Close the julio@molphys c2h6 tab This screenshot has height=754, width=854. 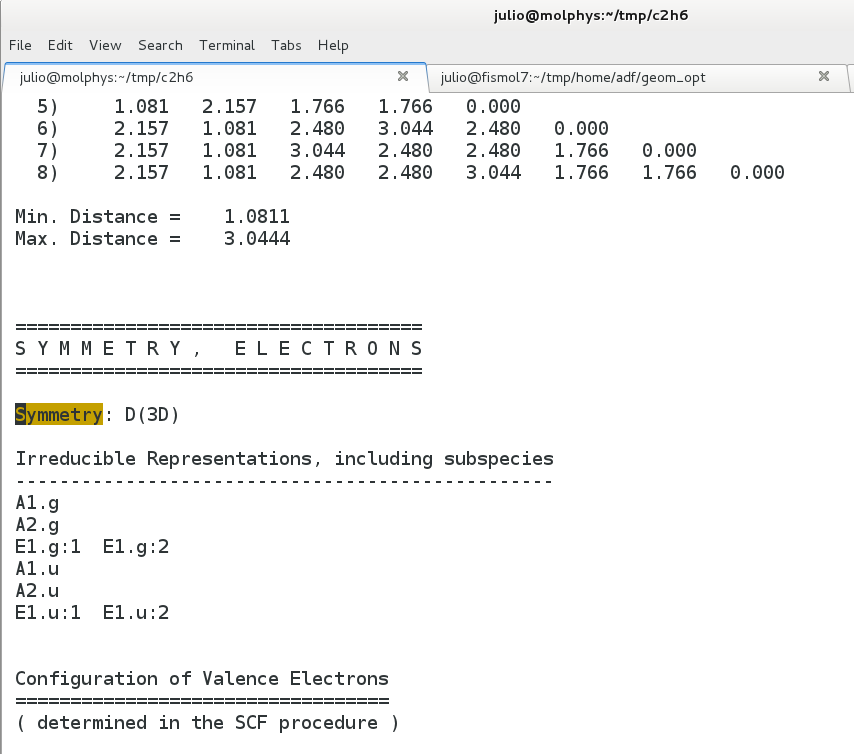[x=403, y=77]
